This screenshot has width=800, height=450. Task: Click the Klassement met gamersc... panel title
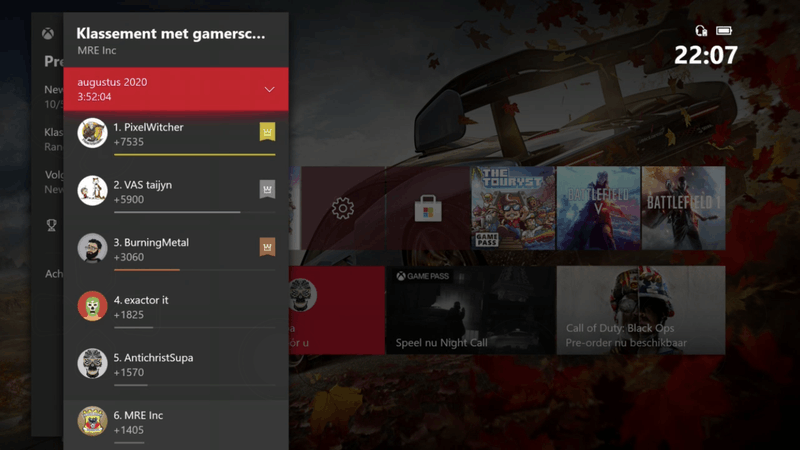[x=170, y=34]
